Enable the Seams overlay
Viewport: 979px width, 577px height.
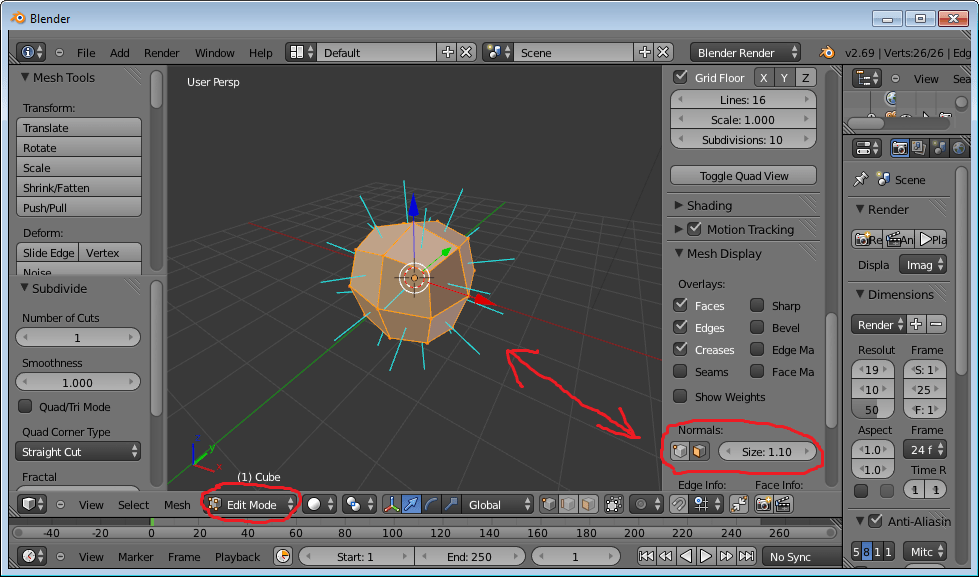coord(681,371)
